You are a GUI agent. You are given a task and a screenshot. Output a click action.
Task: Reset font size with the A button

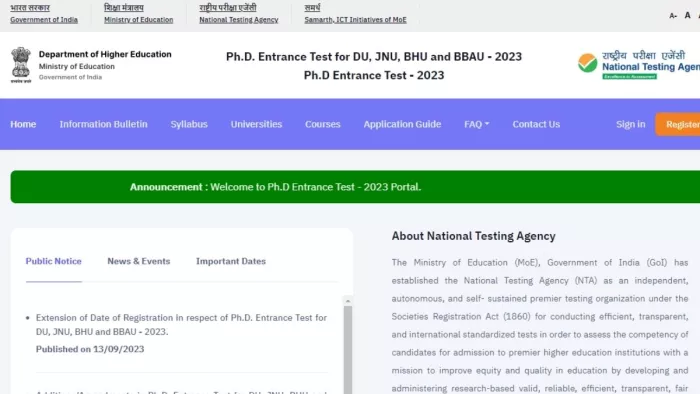pos(688,15)
